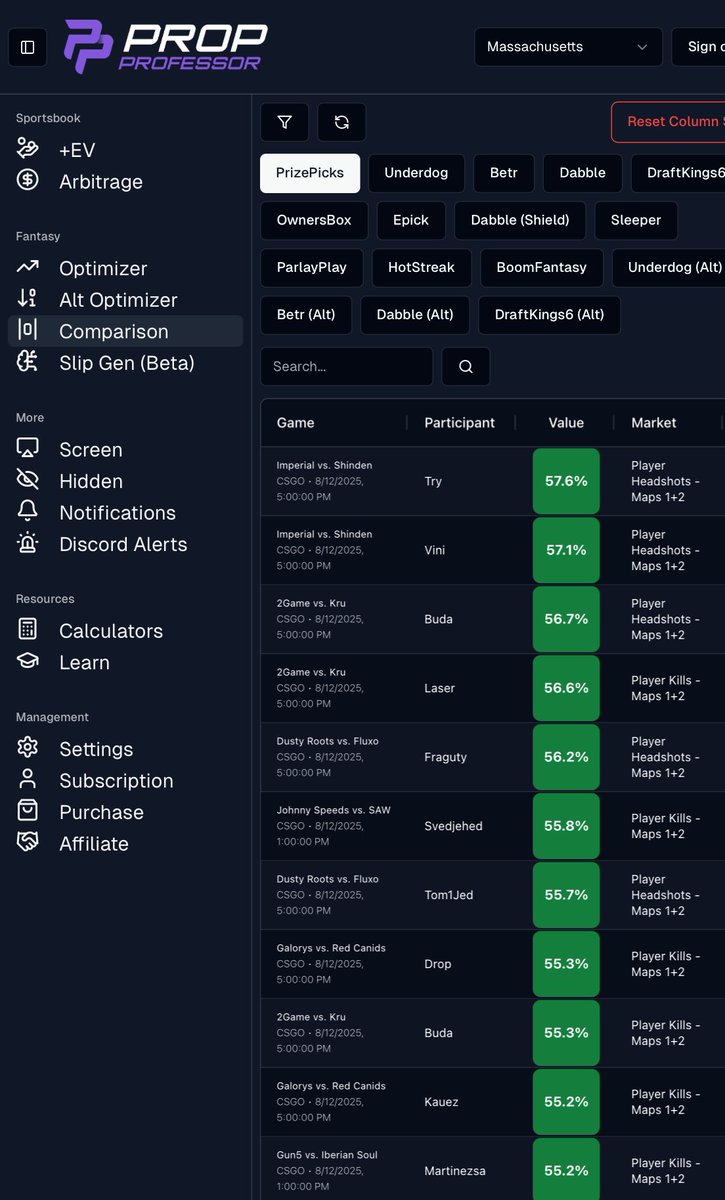Select the PrizePicks tab
This screenshot has height=1200, width=725.
(x=310, y=173)
